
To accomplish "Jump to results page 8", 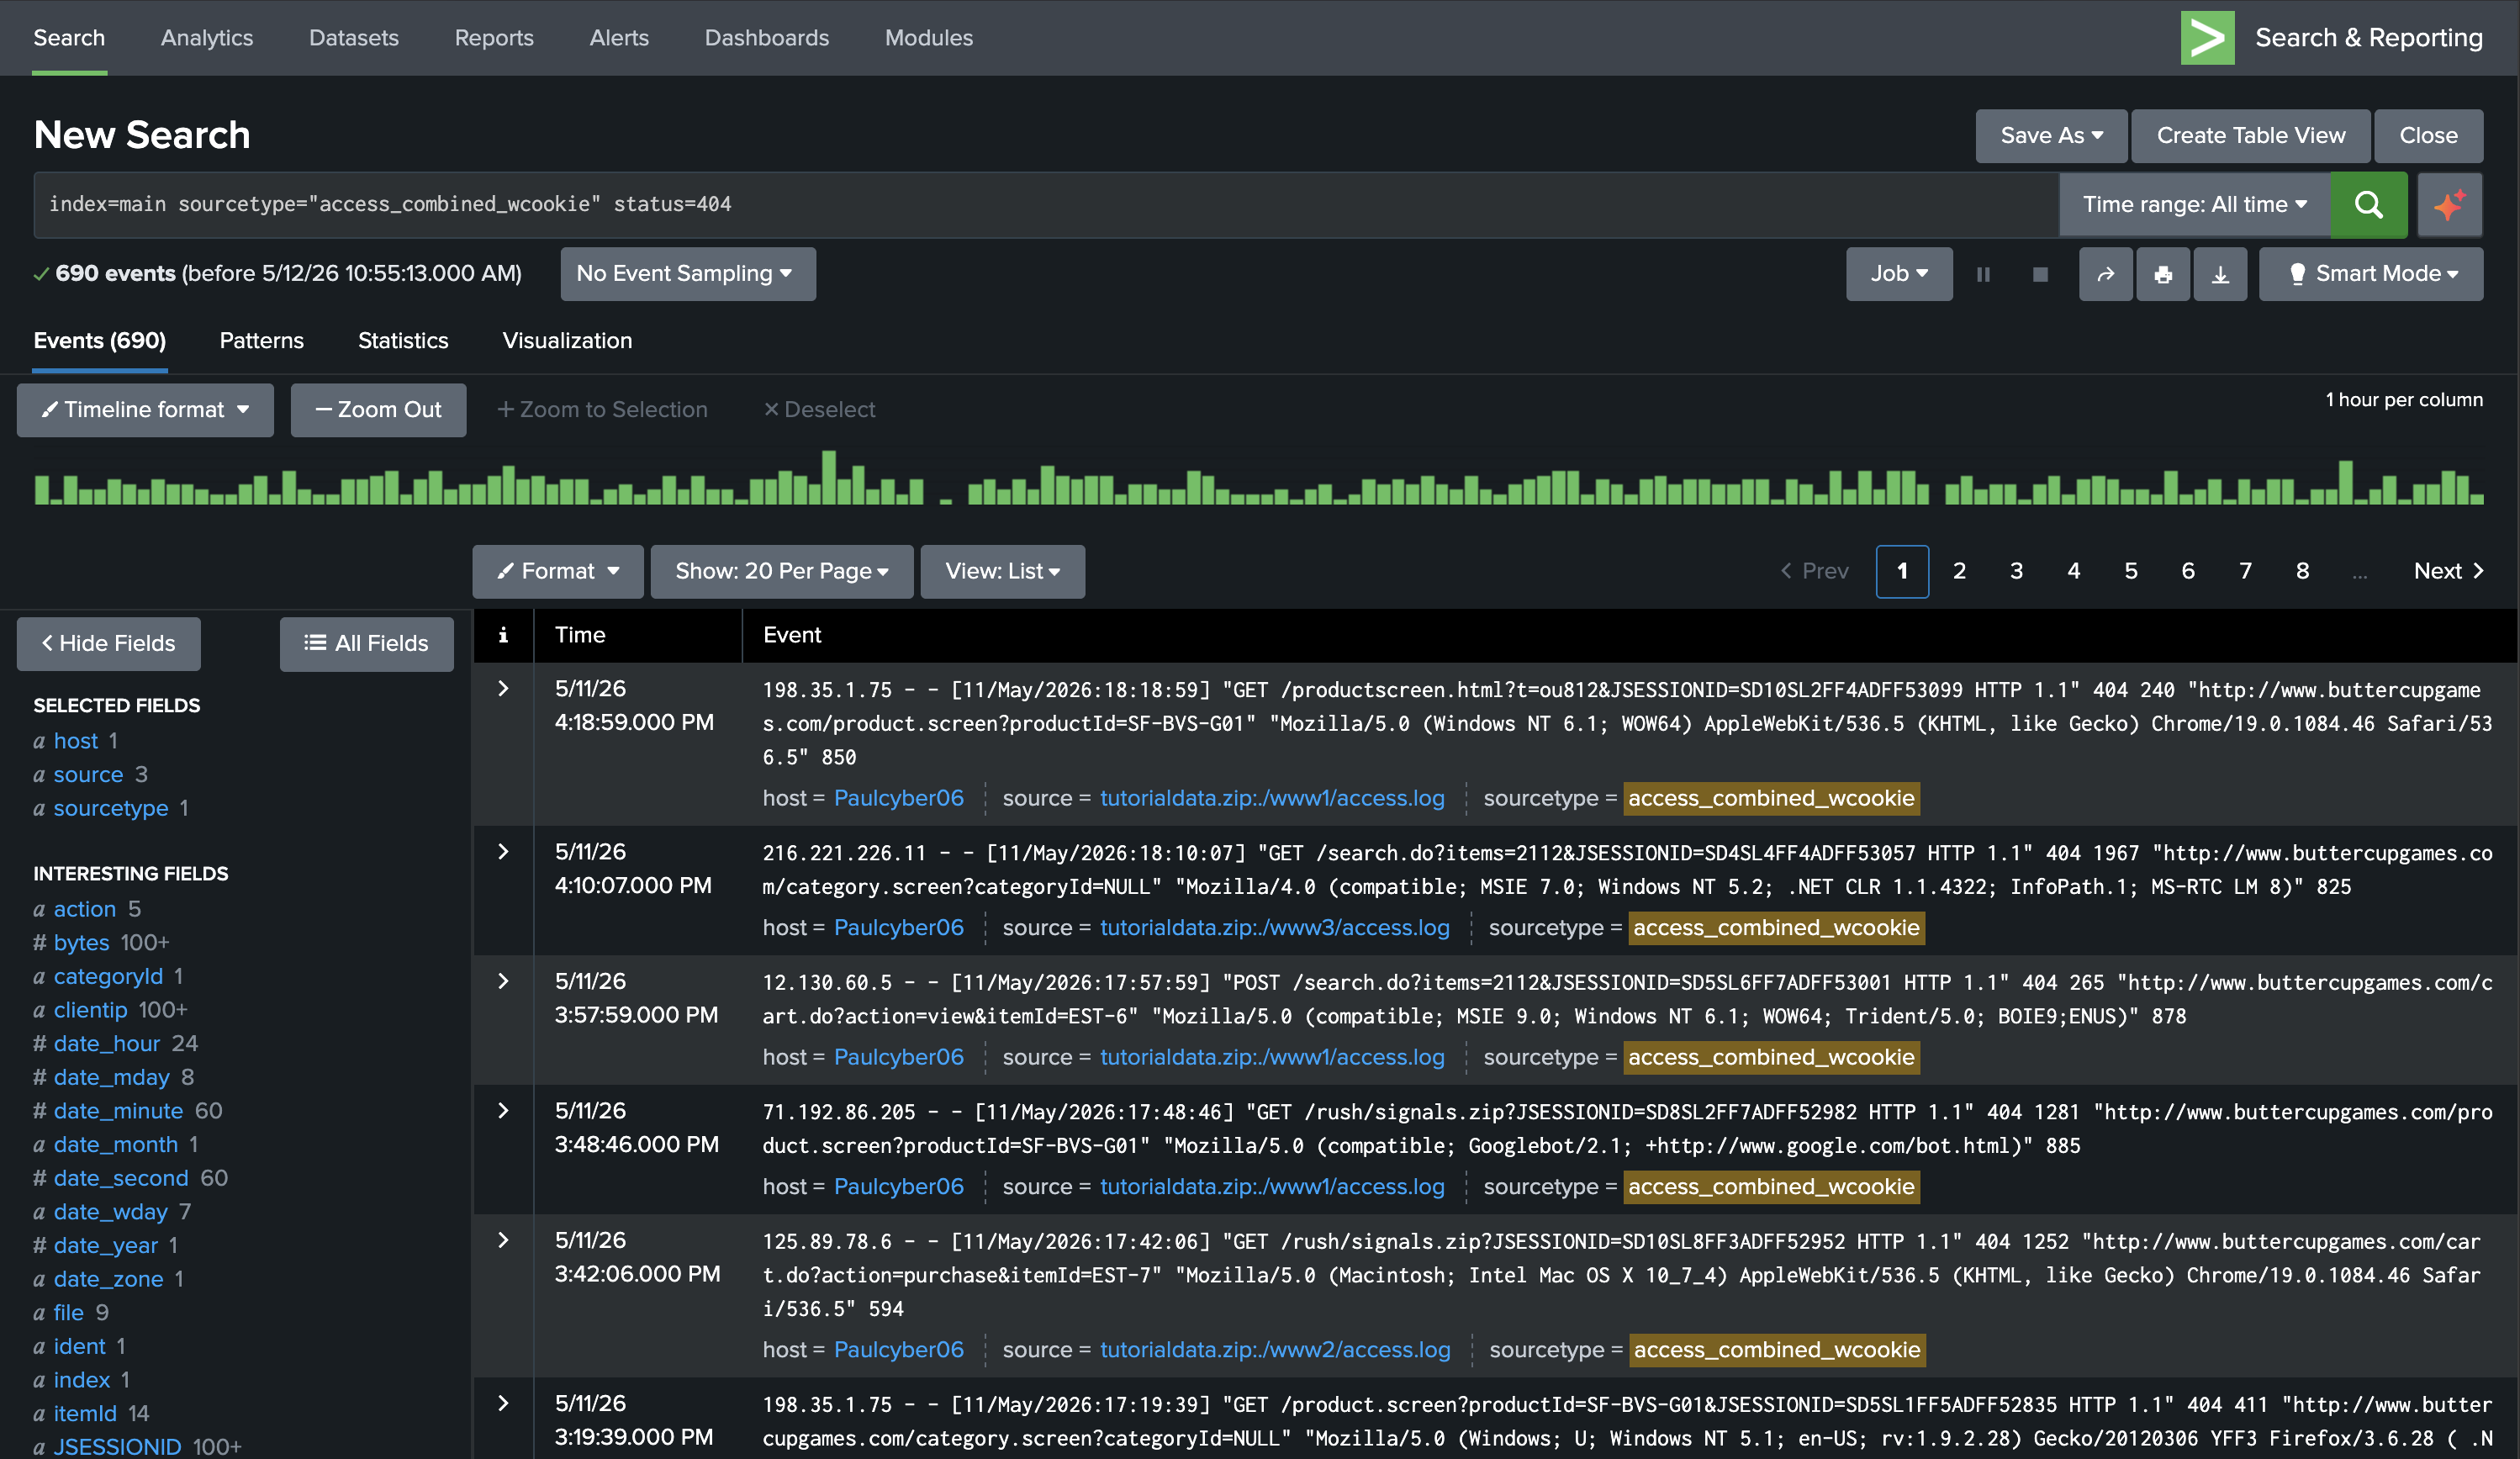I will [x=2302, y=571].
